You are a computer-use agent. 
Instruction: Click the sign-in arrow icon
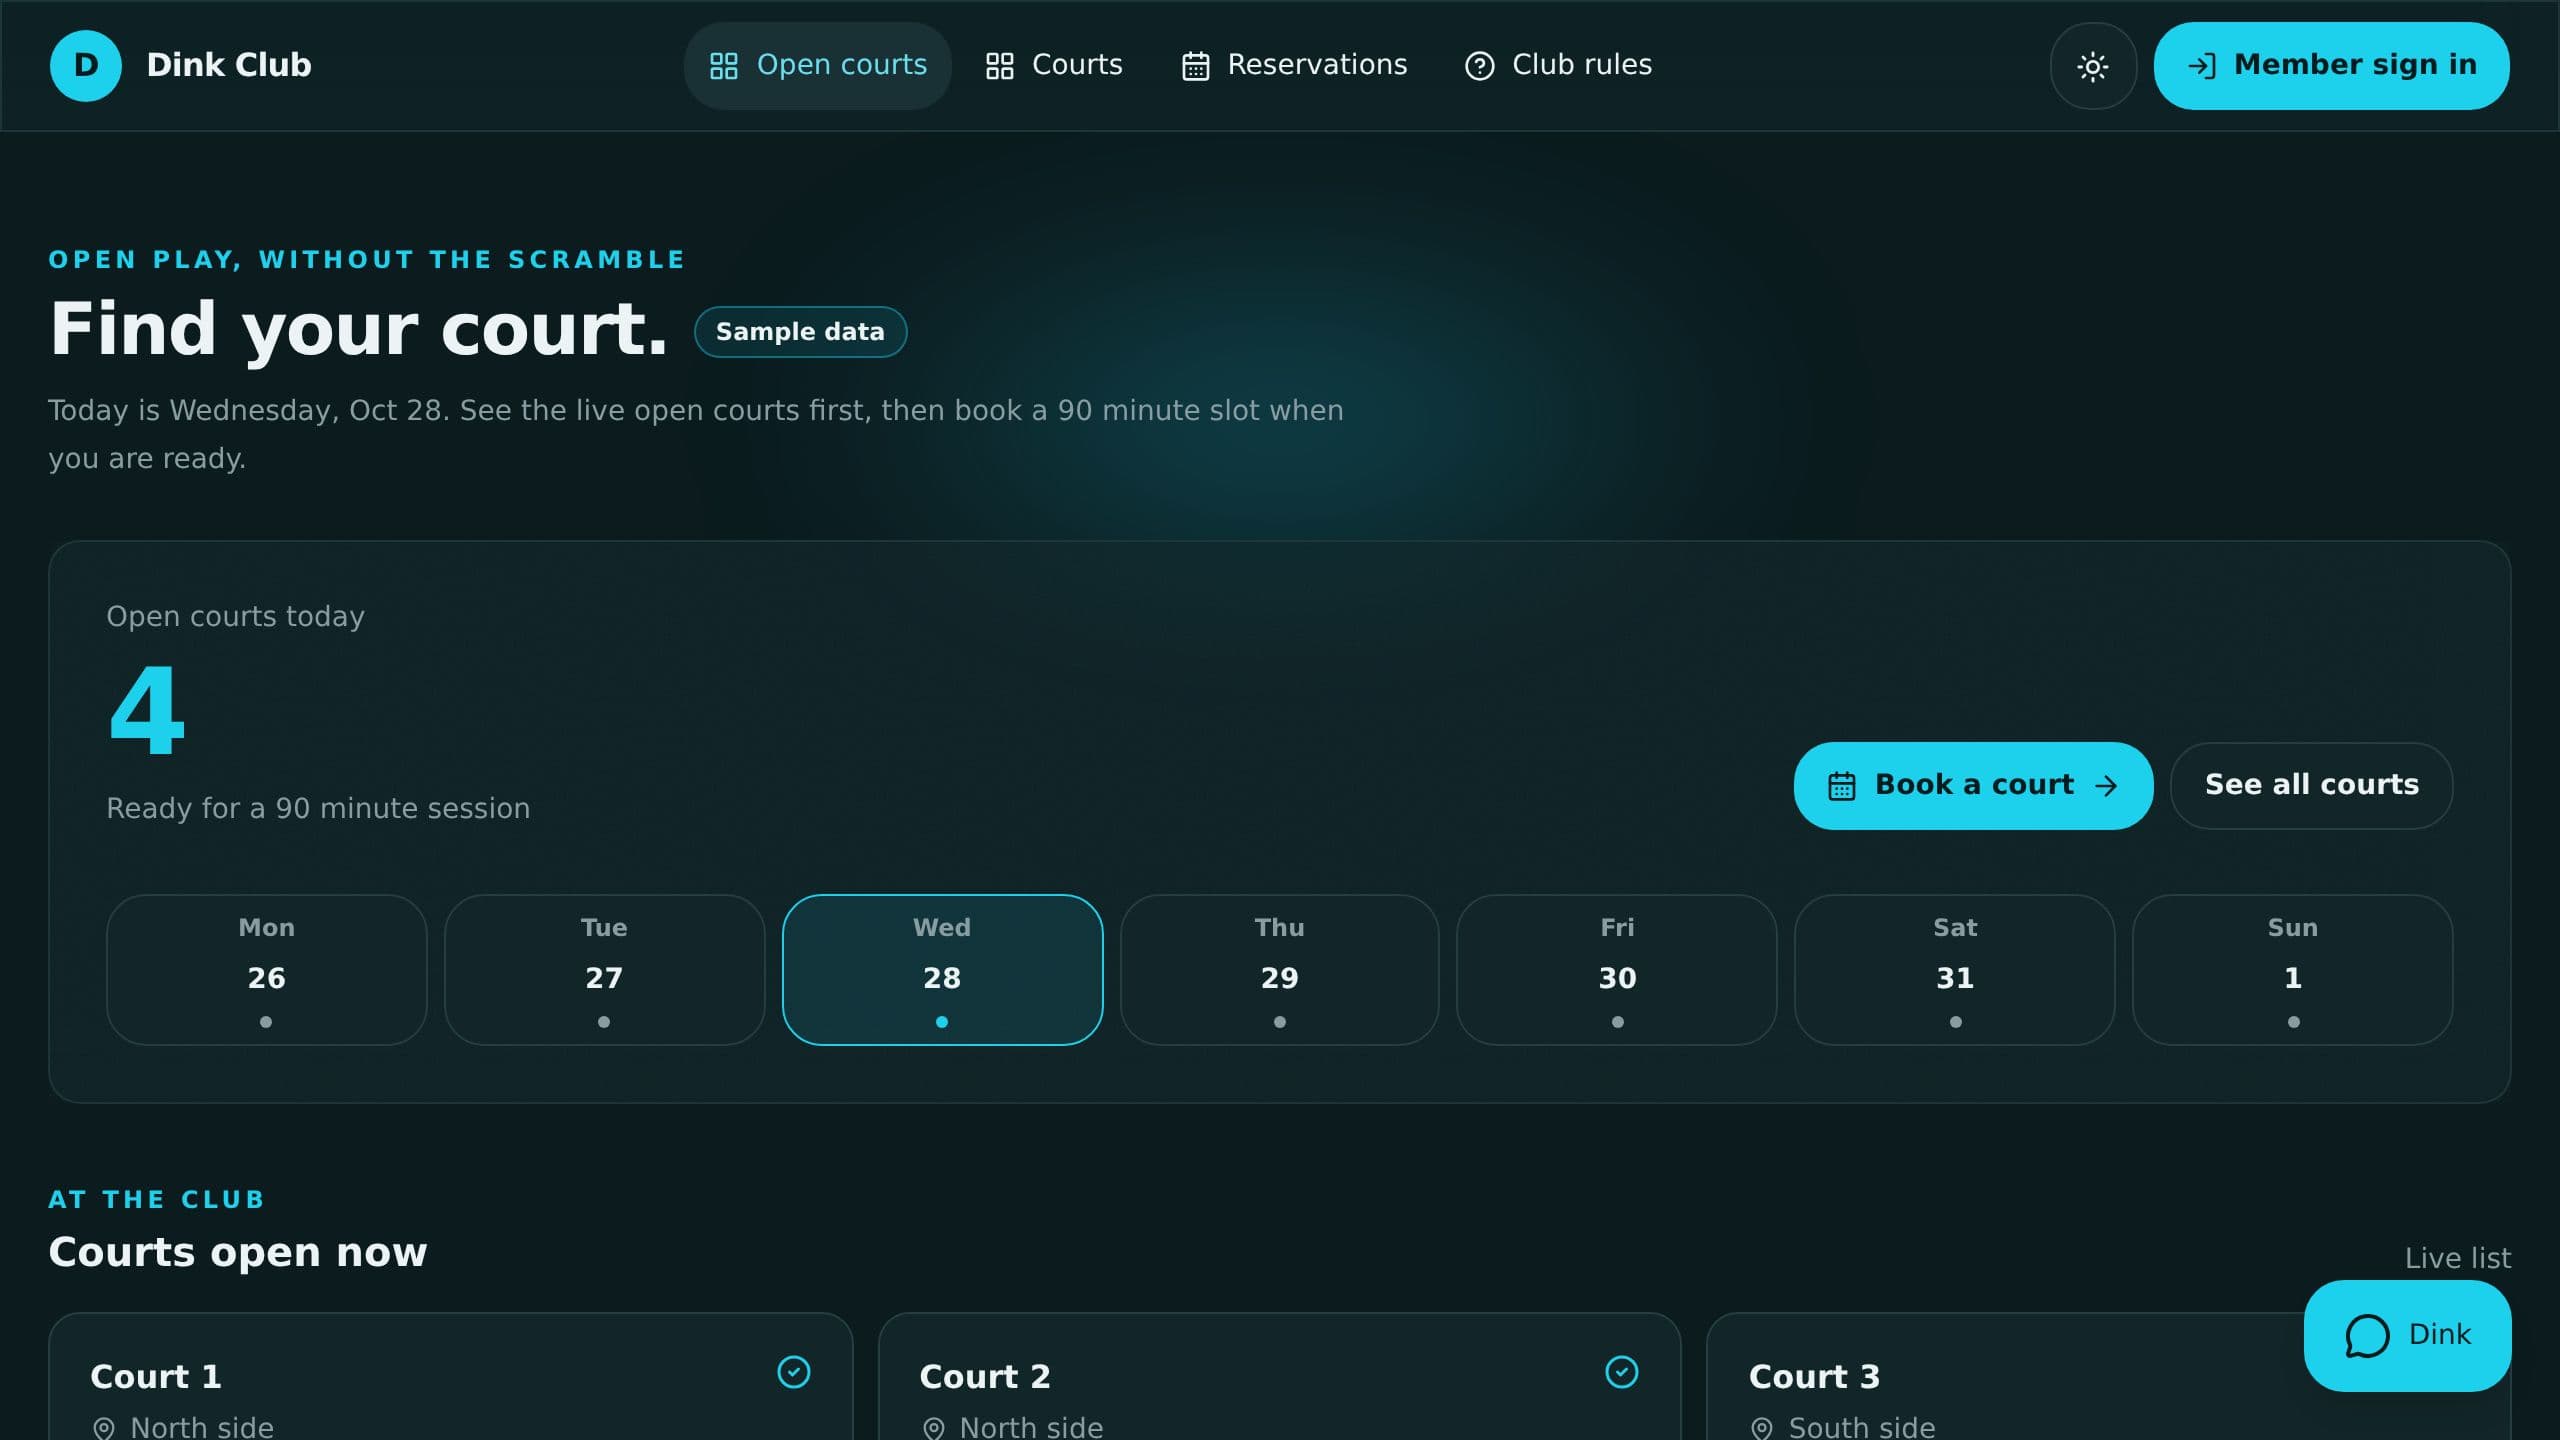[x=2201, y=66]
